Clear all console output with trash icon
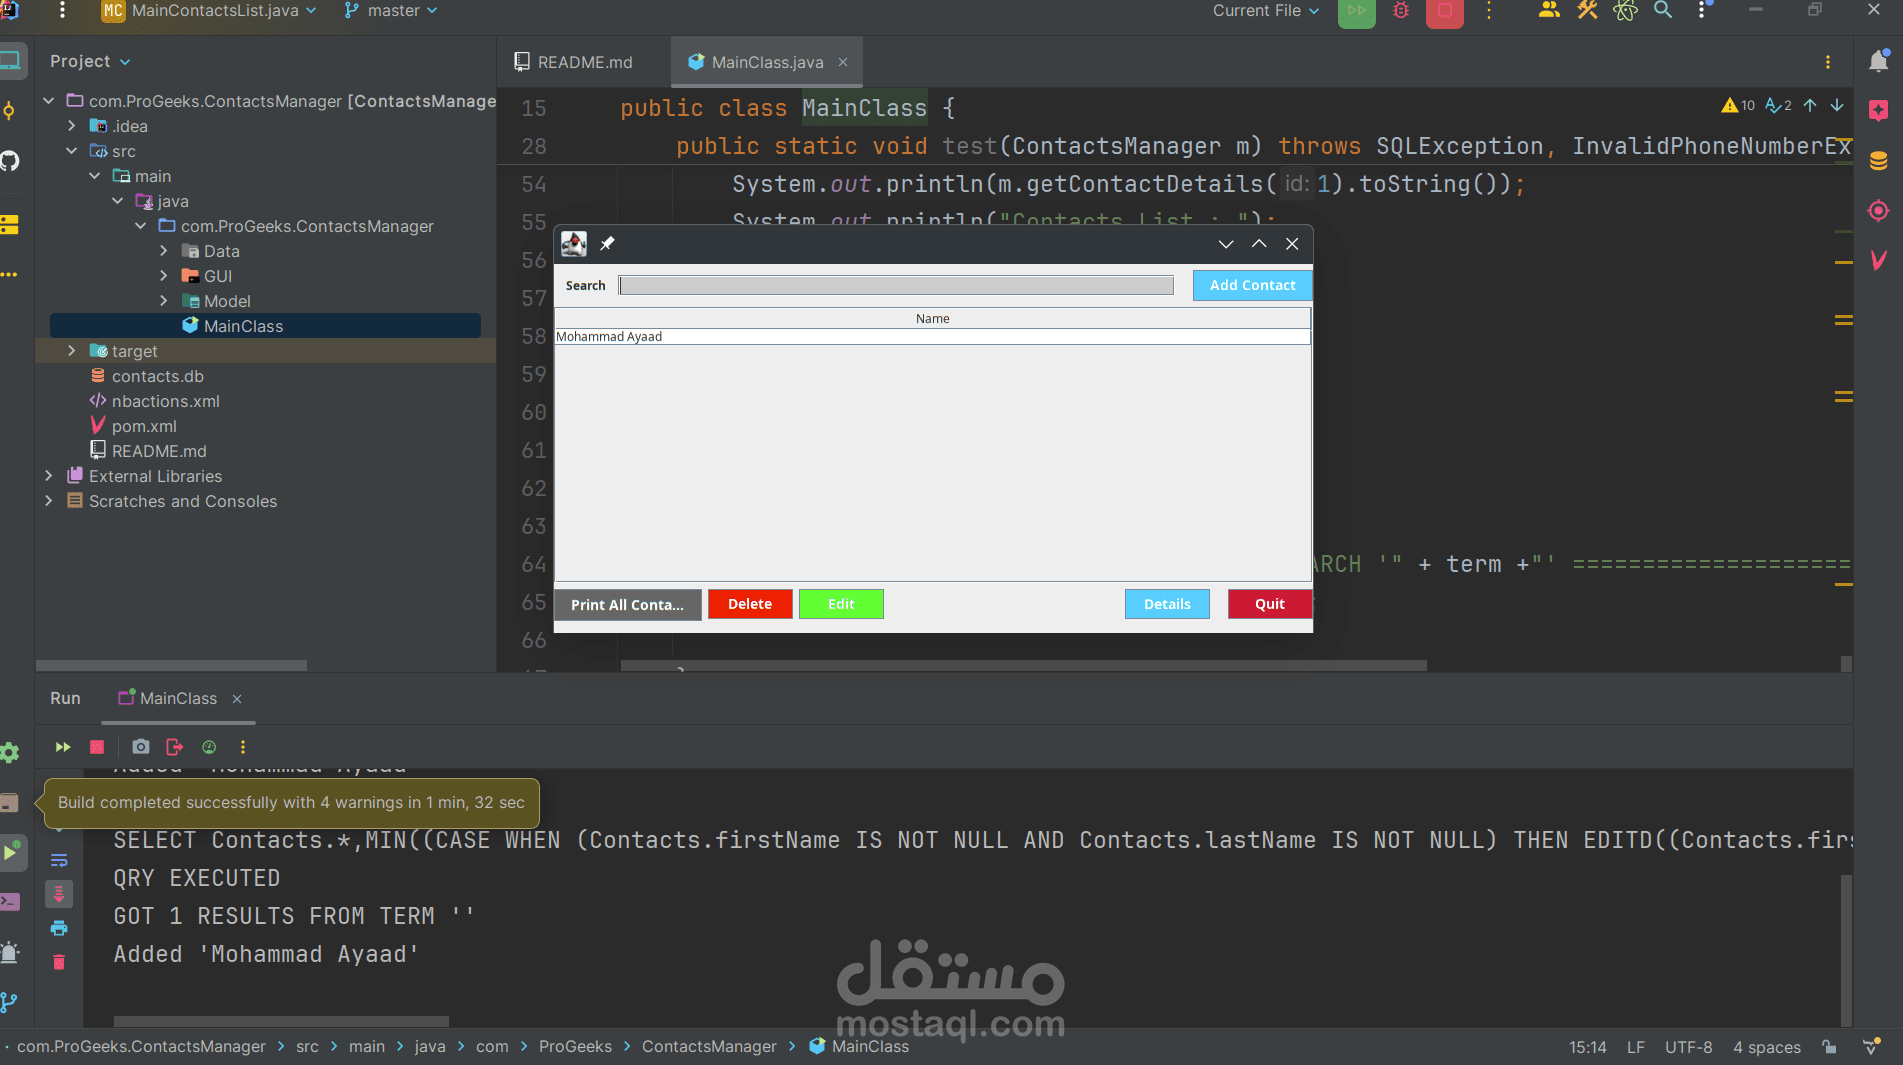The width and height of the screenshot is (1903, 1065). pyautogui.click(x=59, y=962)
